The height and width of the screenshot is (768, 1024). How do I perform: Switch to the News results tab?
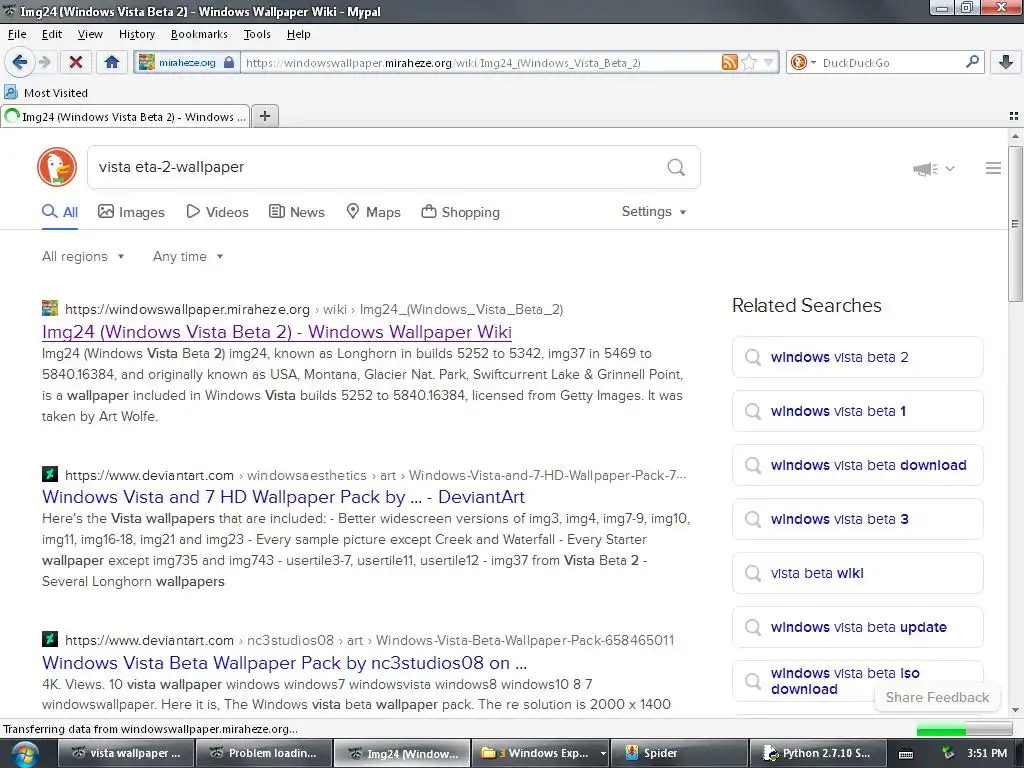tap(296, 212)
